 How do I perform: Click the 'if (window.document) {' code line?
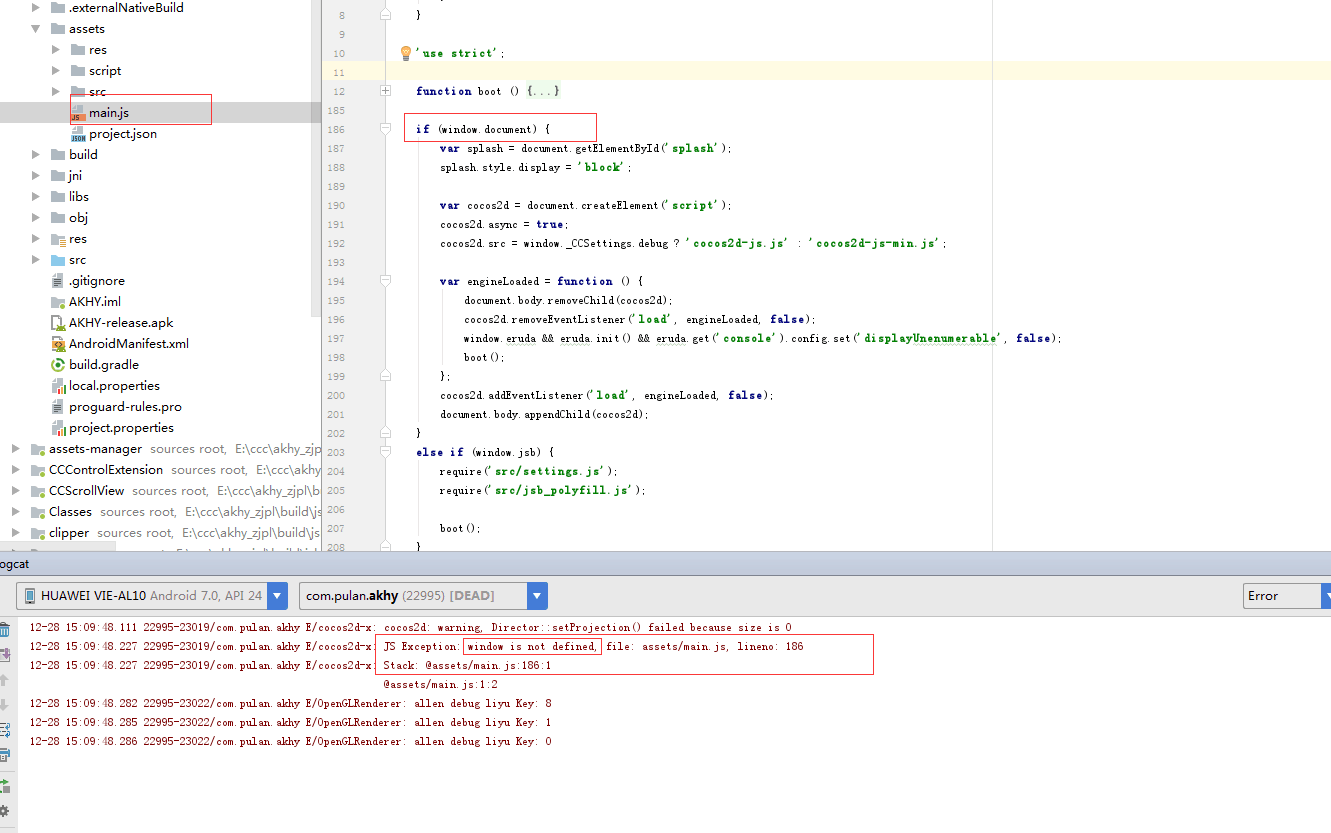483,129
